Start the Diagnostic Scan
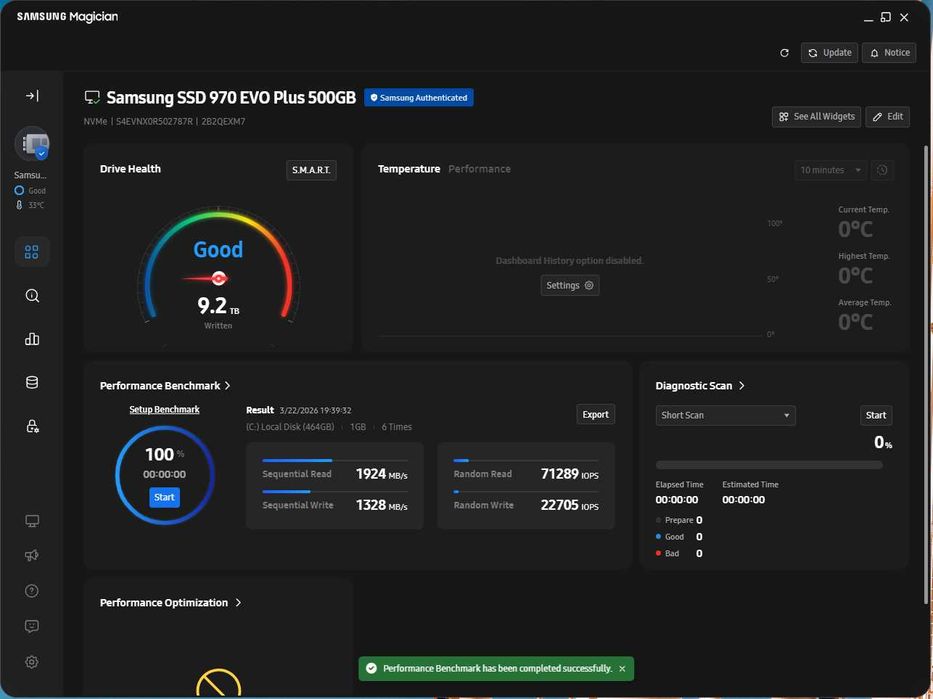933x699 pixels. tap(875, 415)
